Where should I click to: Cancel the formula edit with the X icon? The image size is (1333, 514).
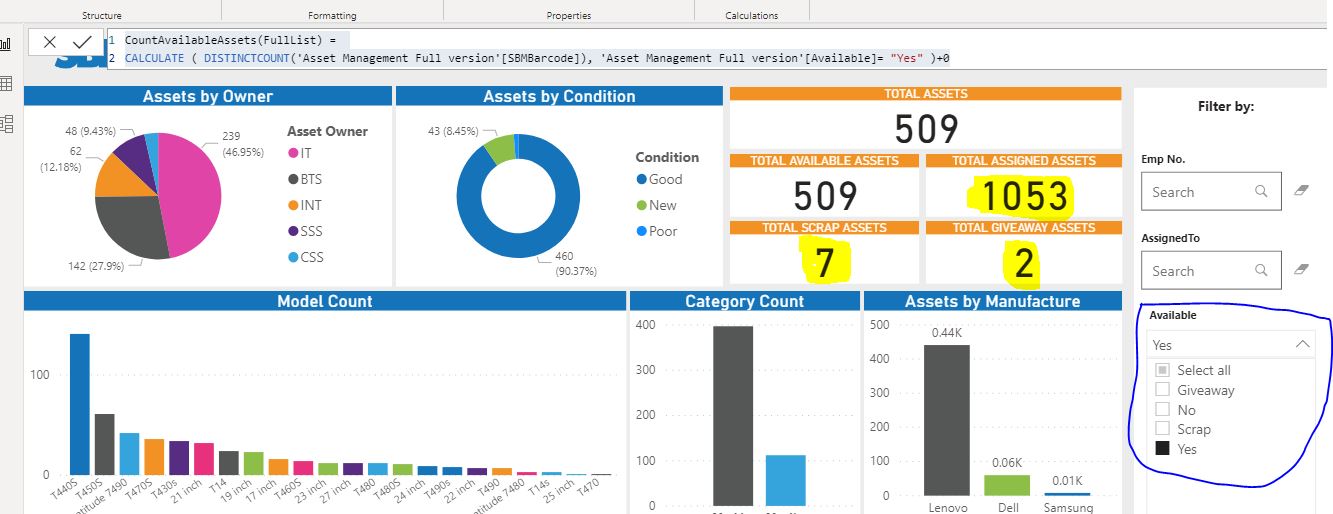click(50, 42)
